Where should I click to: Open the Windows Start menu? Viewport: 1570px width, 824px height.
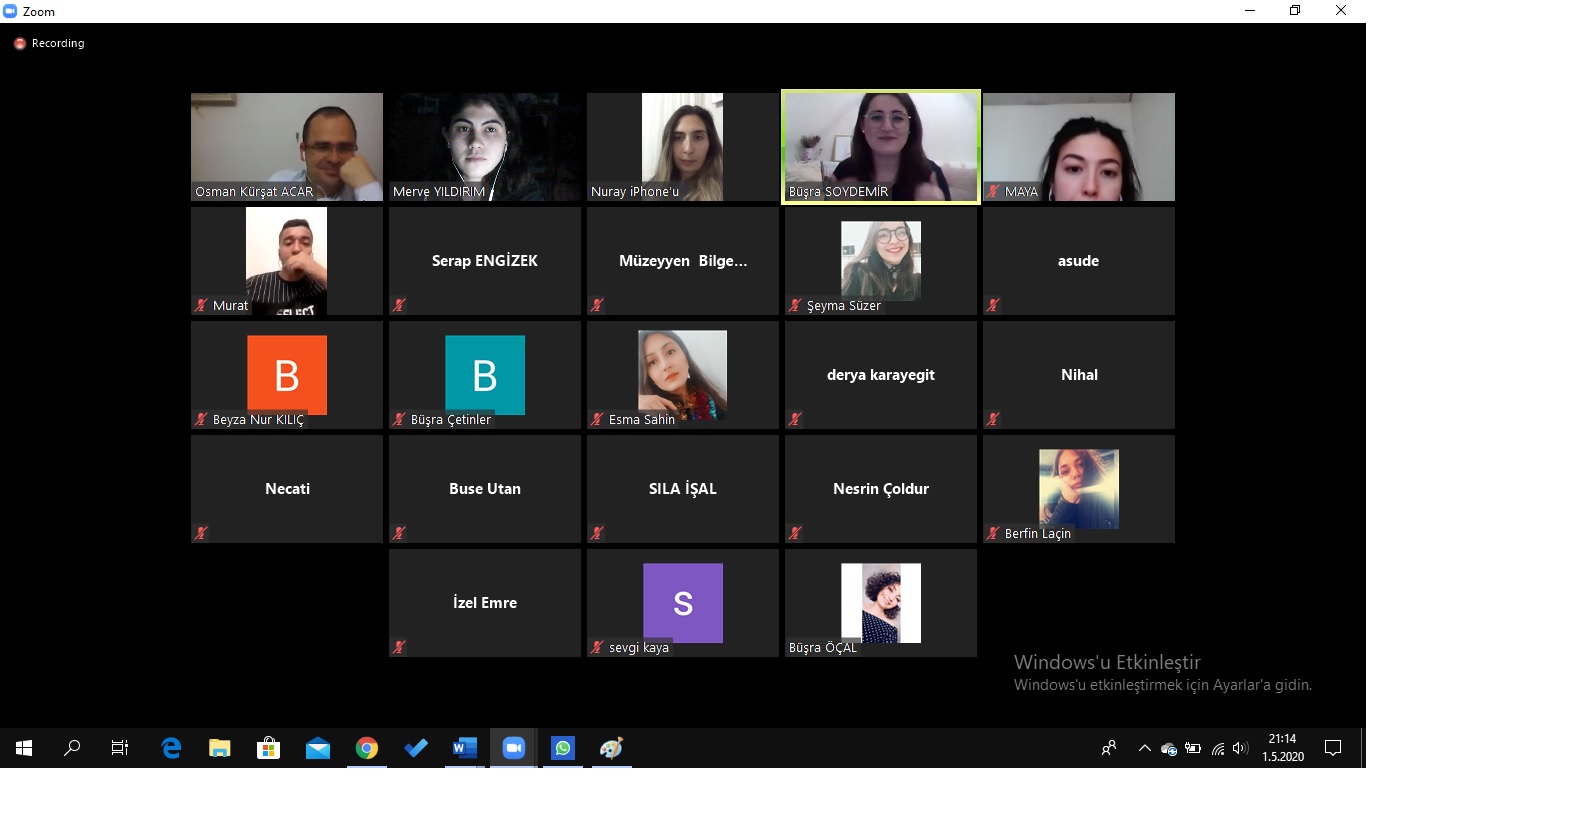pyautogui.click(x=24, y=748)
